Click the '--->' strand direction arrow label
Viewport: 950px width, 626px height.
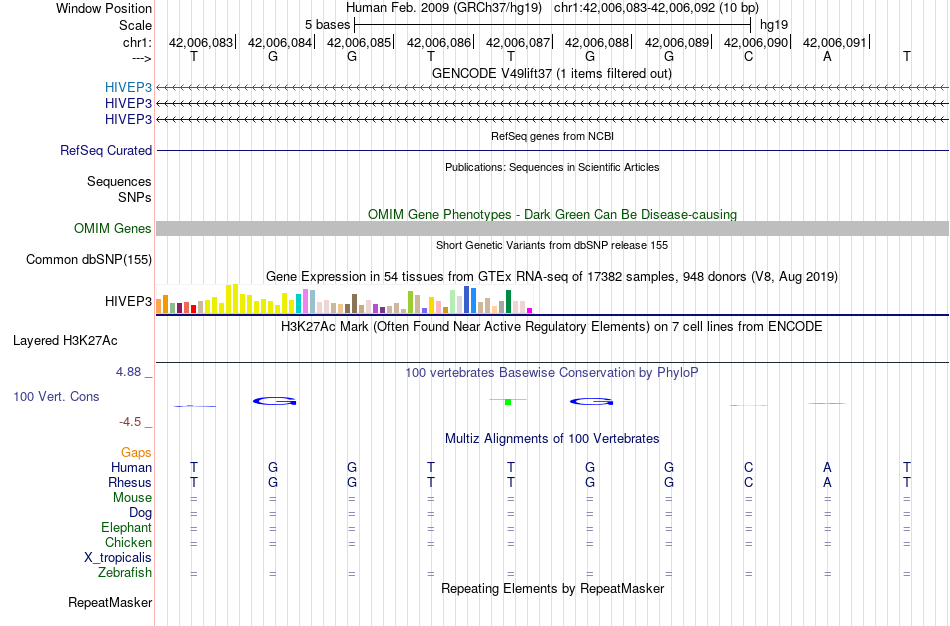click(x=141, y=58)
